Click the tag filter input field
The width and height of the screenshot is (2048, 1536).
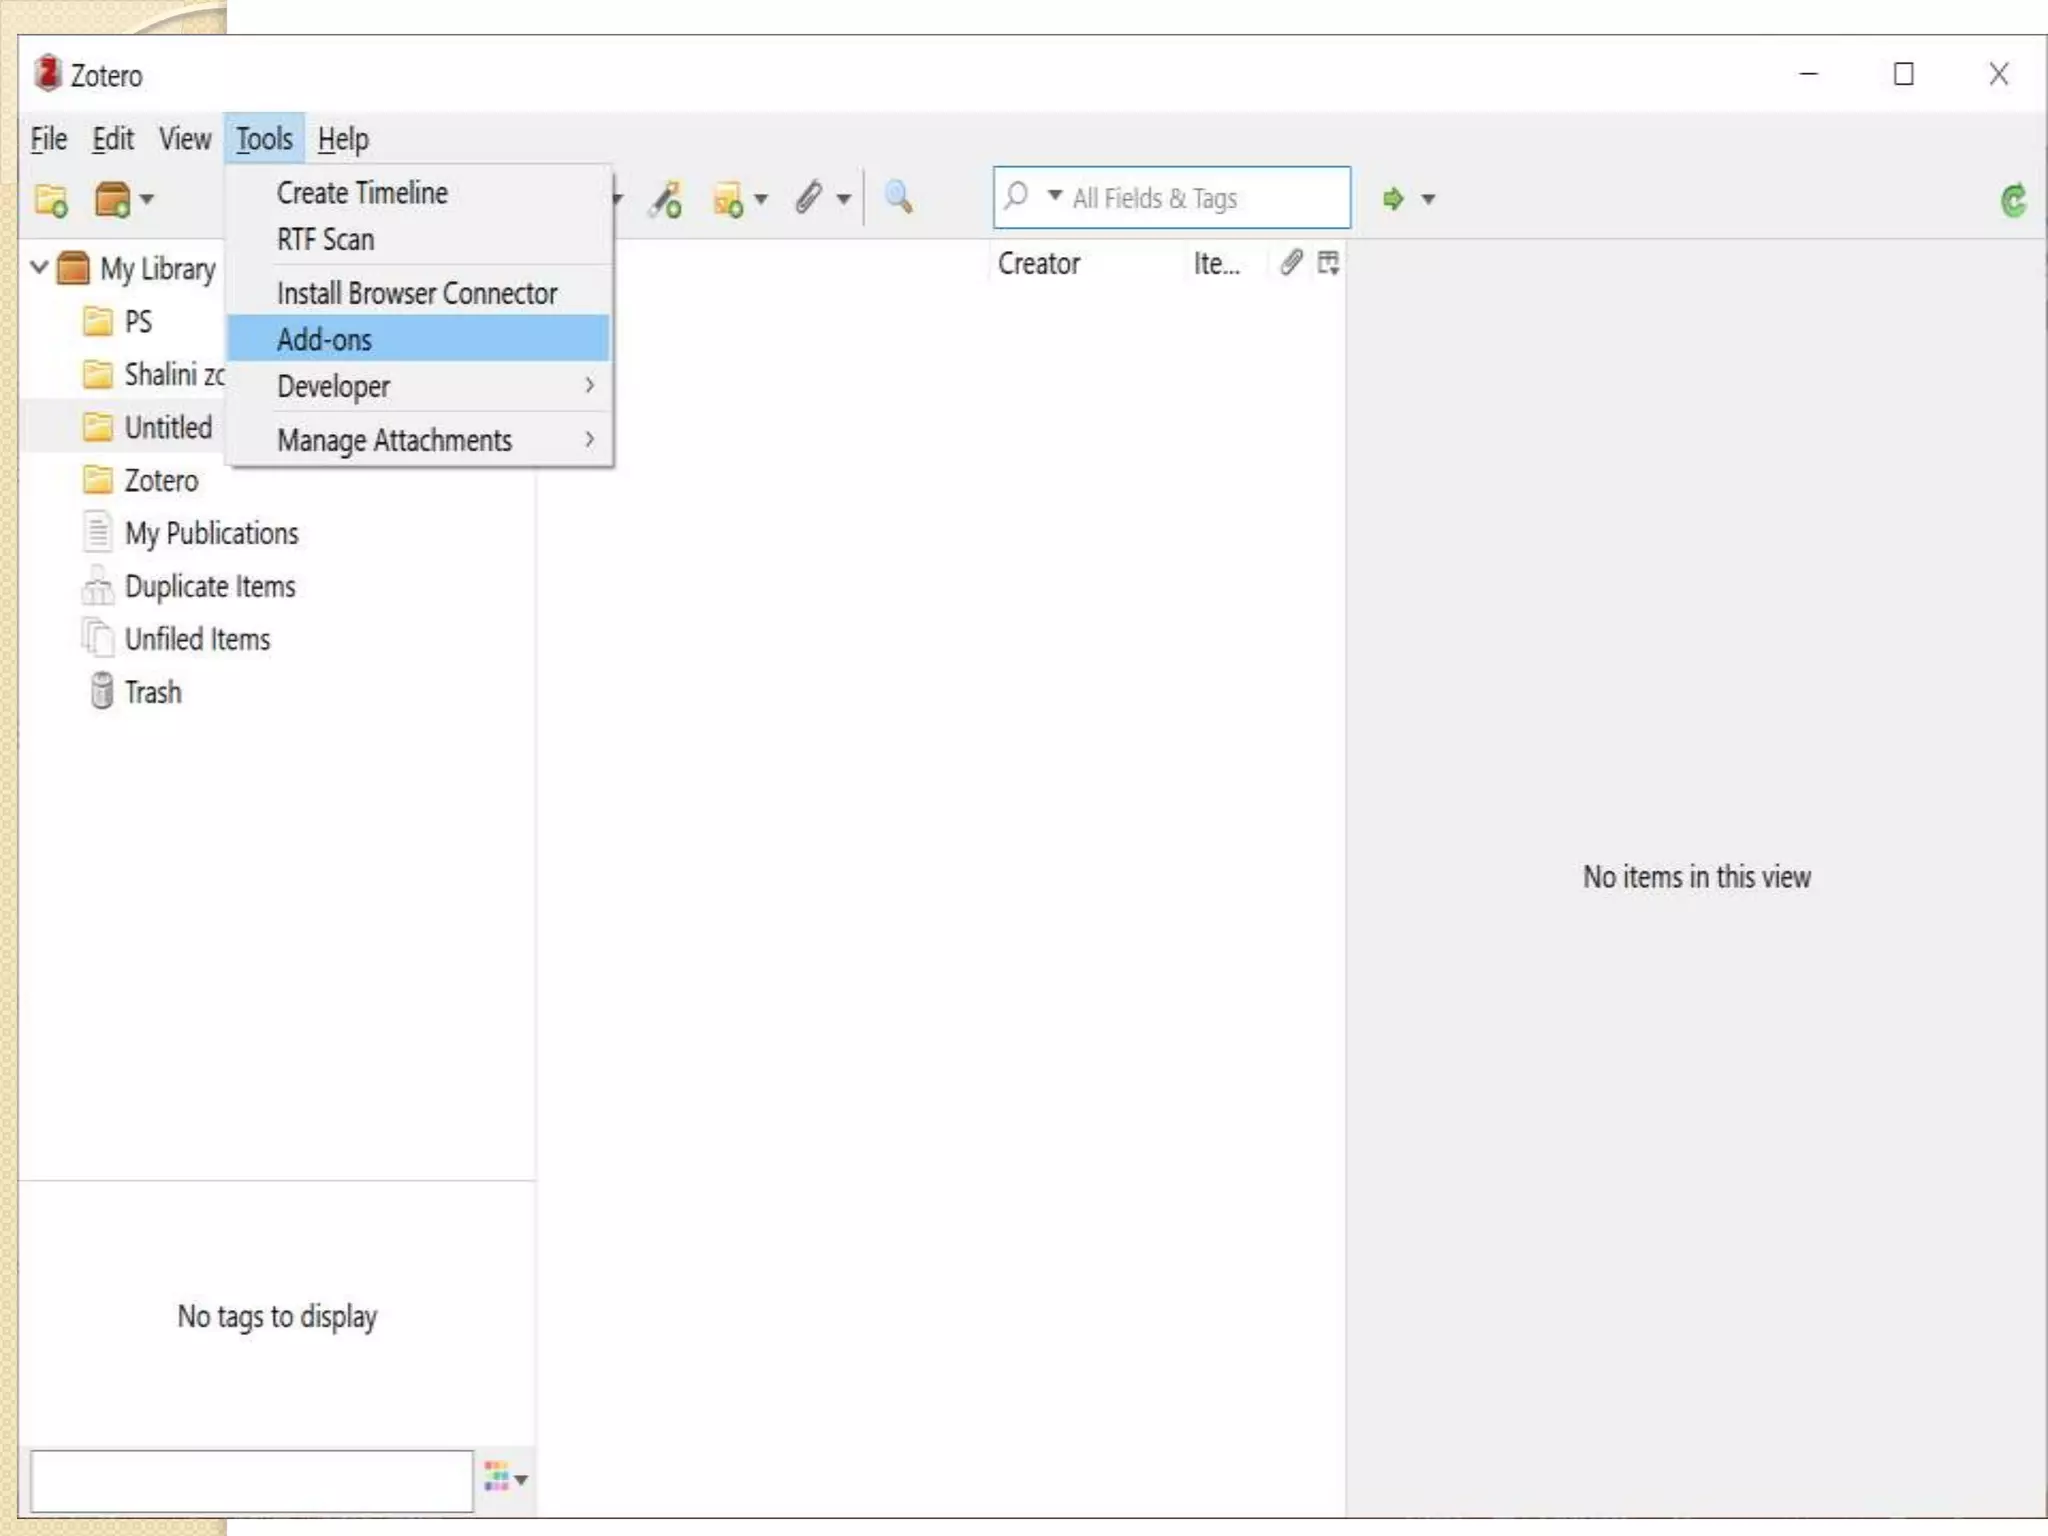251,1481
